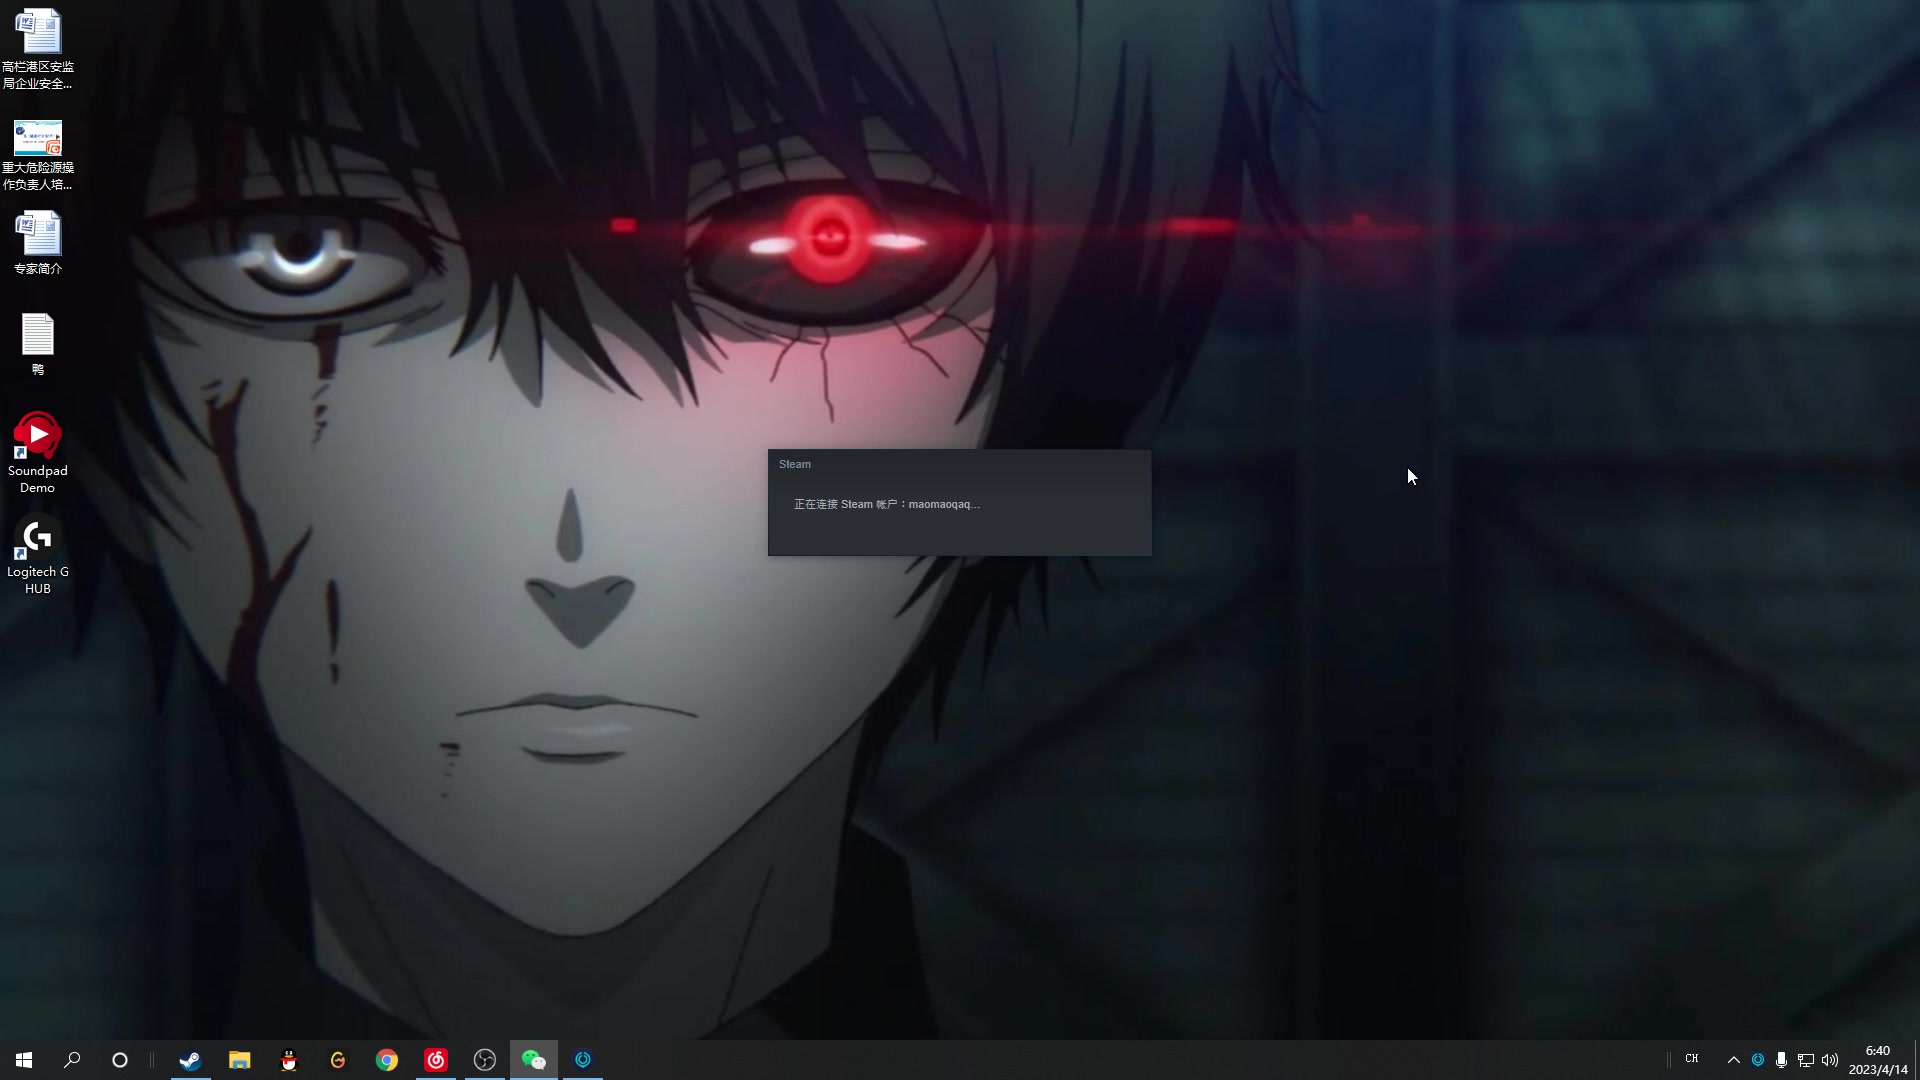Open NetEase Cloud Music taskbar icon

coord(436,1060)
